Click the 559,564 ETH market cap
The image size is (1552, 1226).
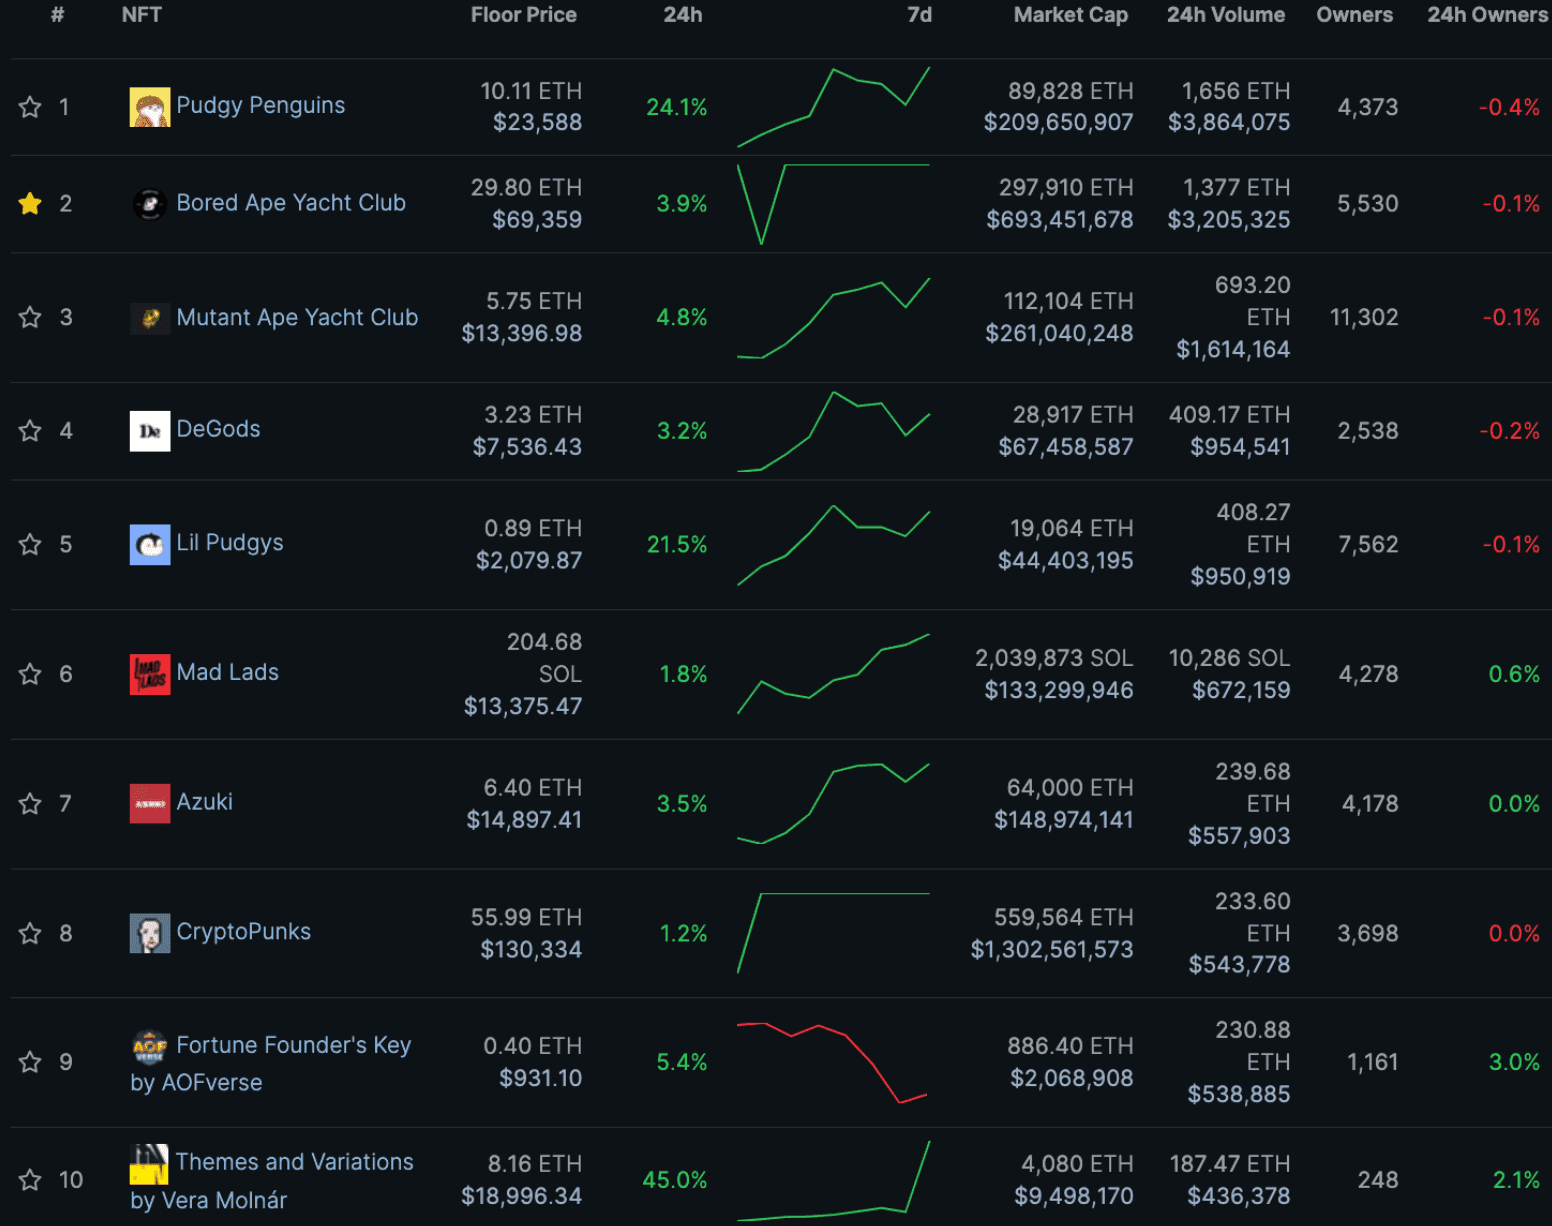point(1063,917)
